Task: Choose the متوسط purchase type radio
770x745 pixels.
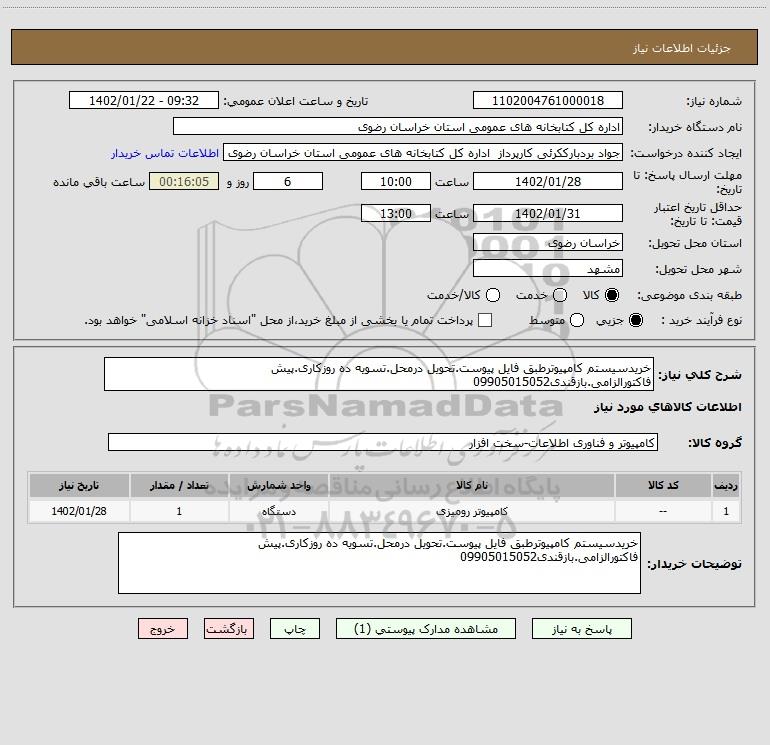Action: click(577, 320)
